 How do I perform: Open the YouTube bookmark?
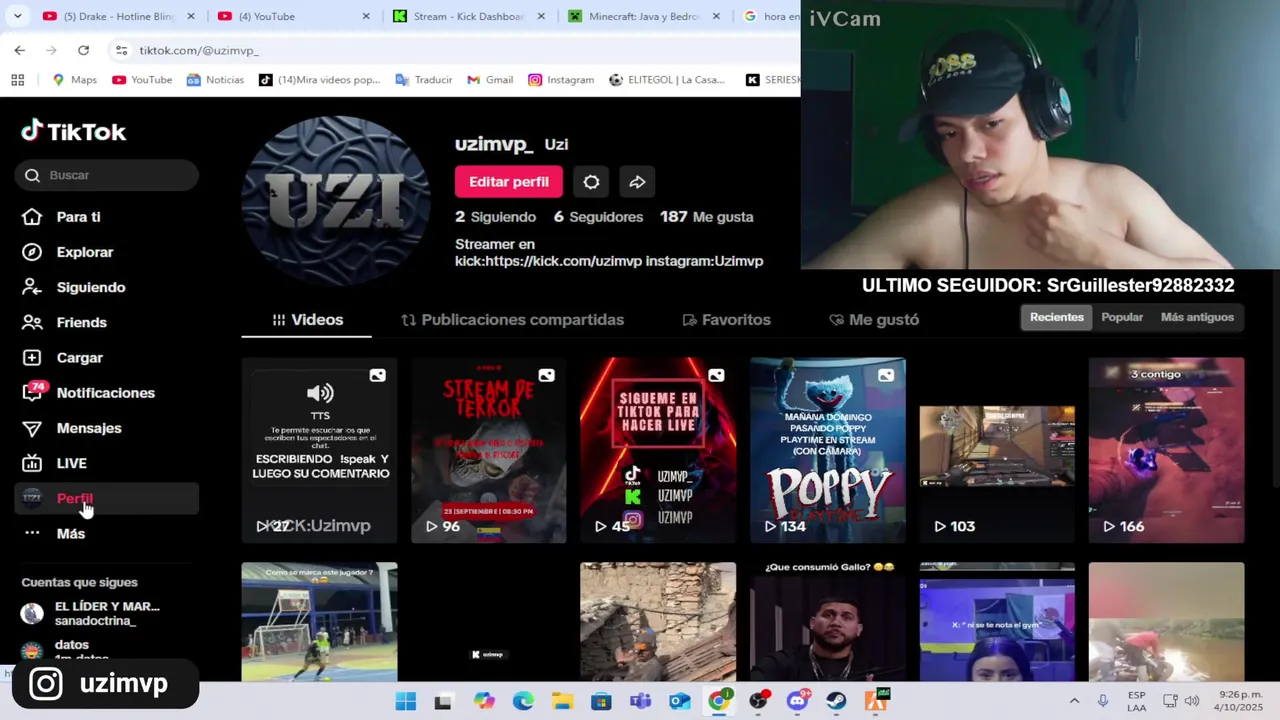pyautogui.click(x=142, y=80)
